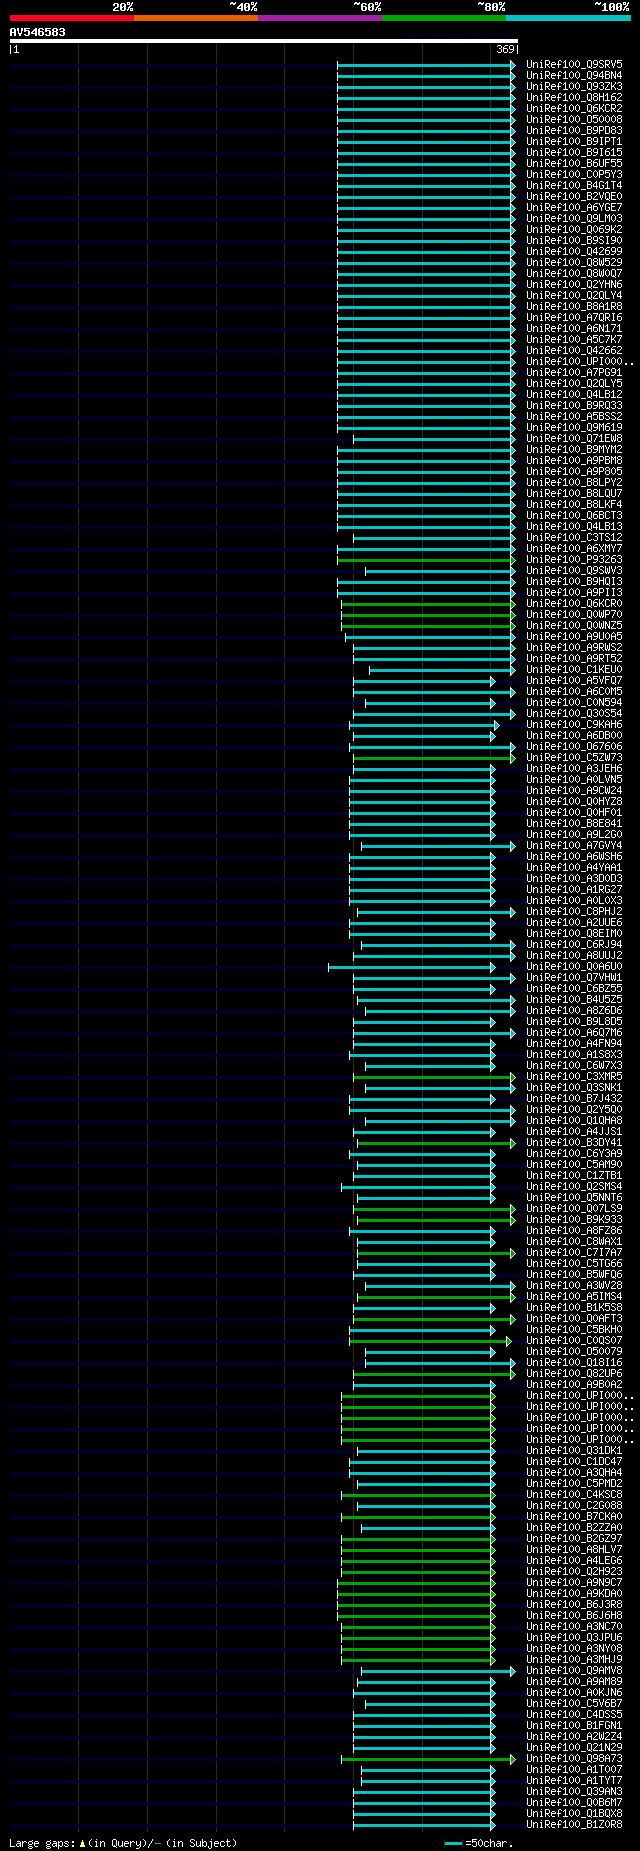Select the UniRef100_C1KEU0 label
The width and height of the screenshot is (640, 1851).
tap(574, 669)
